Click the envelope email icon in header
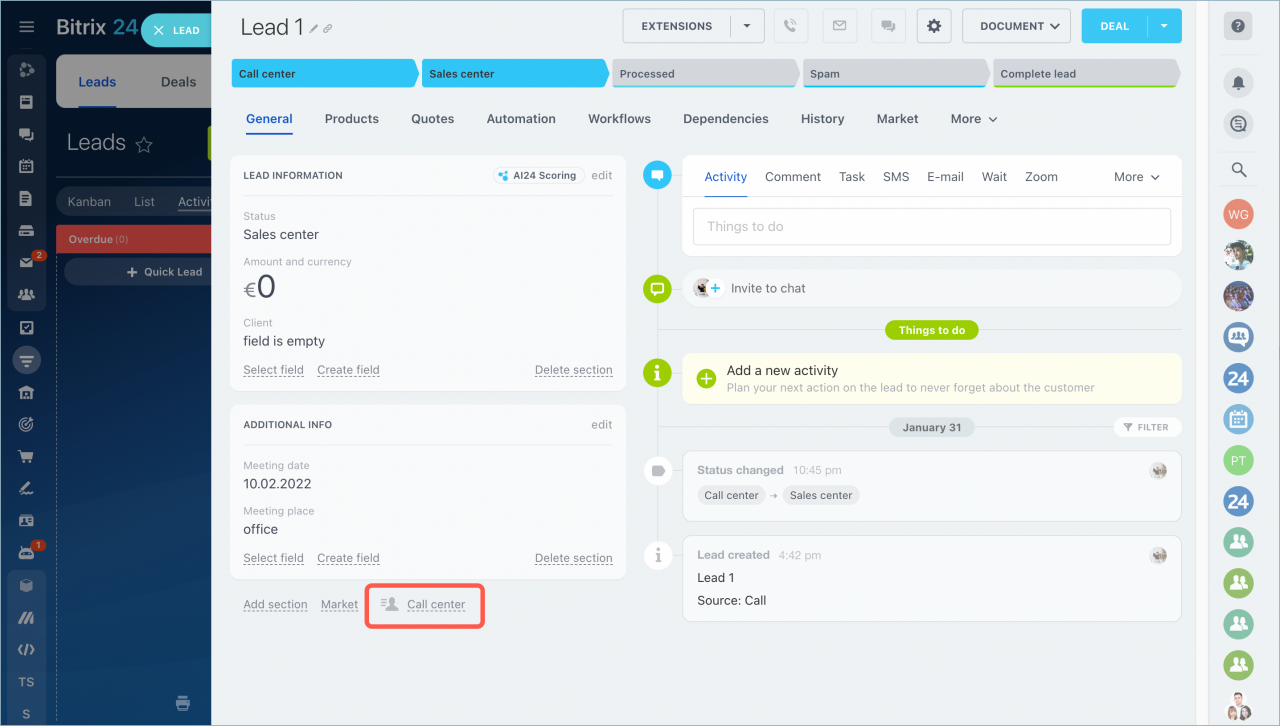Screen dimensions: 1280x726 coord(839,26)
